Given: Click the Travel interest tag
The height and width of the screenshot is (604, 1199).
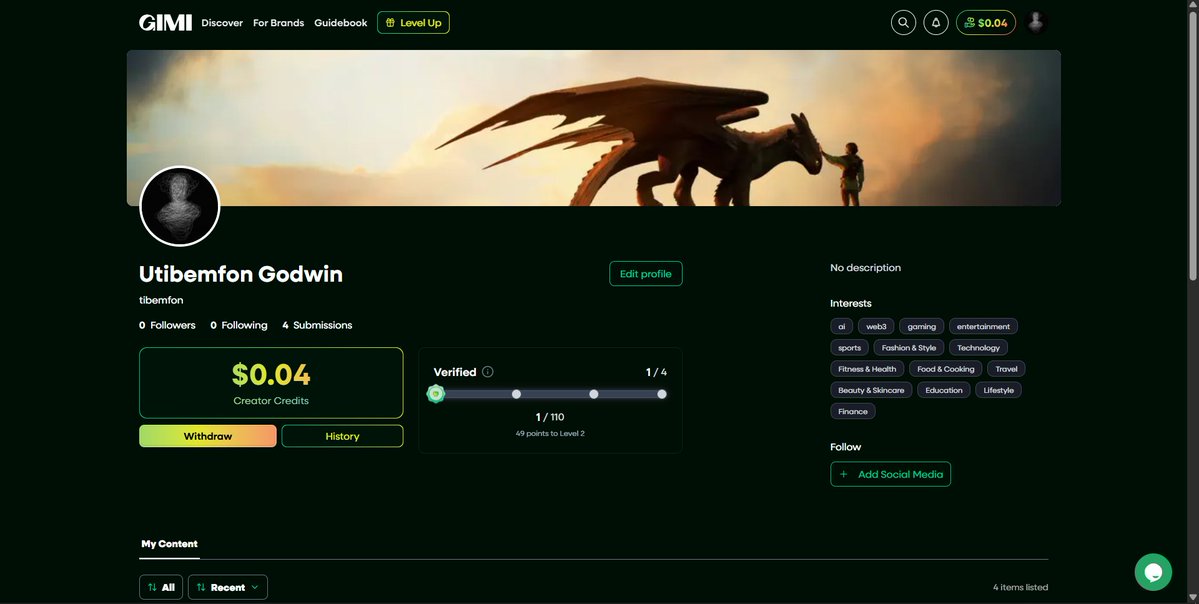Looking at the screenshot, I should click(x=1006, y=369).
